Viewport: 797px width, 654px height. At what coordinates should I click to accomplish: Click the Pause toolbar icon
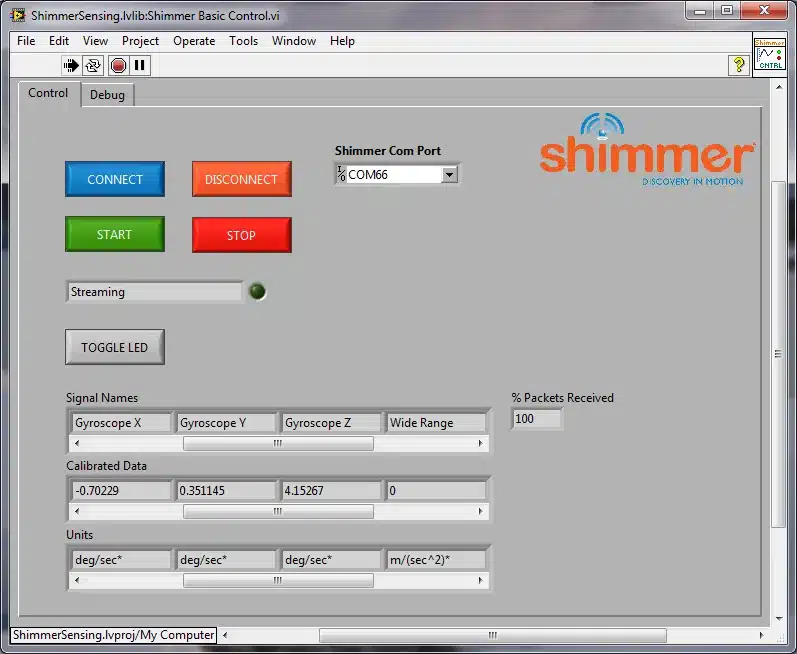pyautogui.click(x=139, y=65)
